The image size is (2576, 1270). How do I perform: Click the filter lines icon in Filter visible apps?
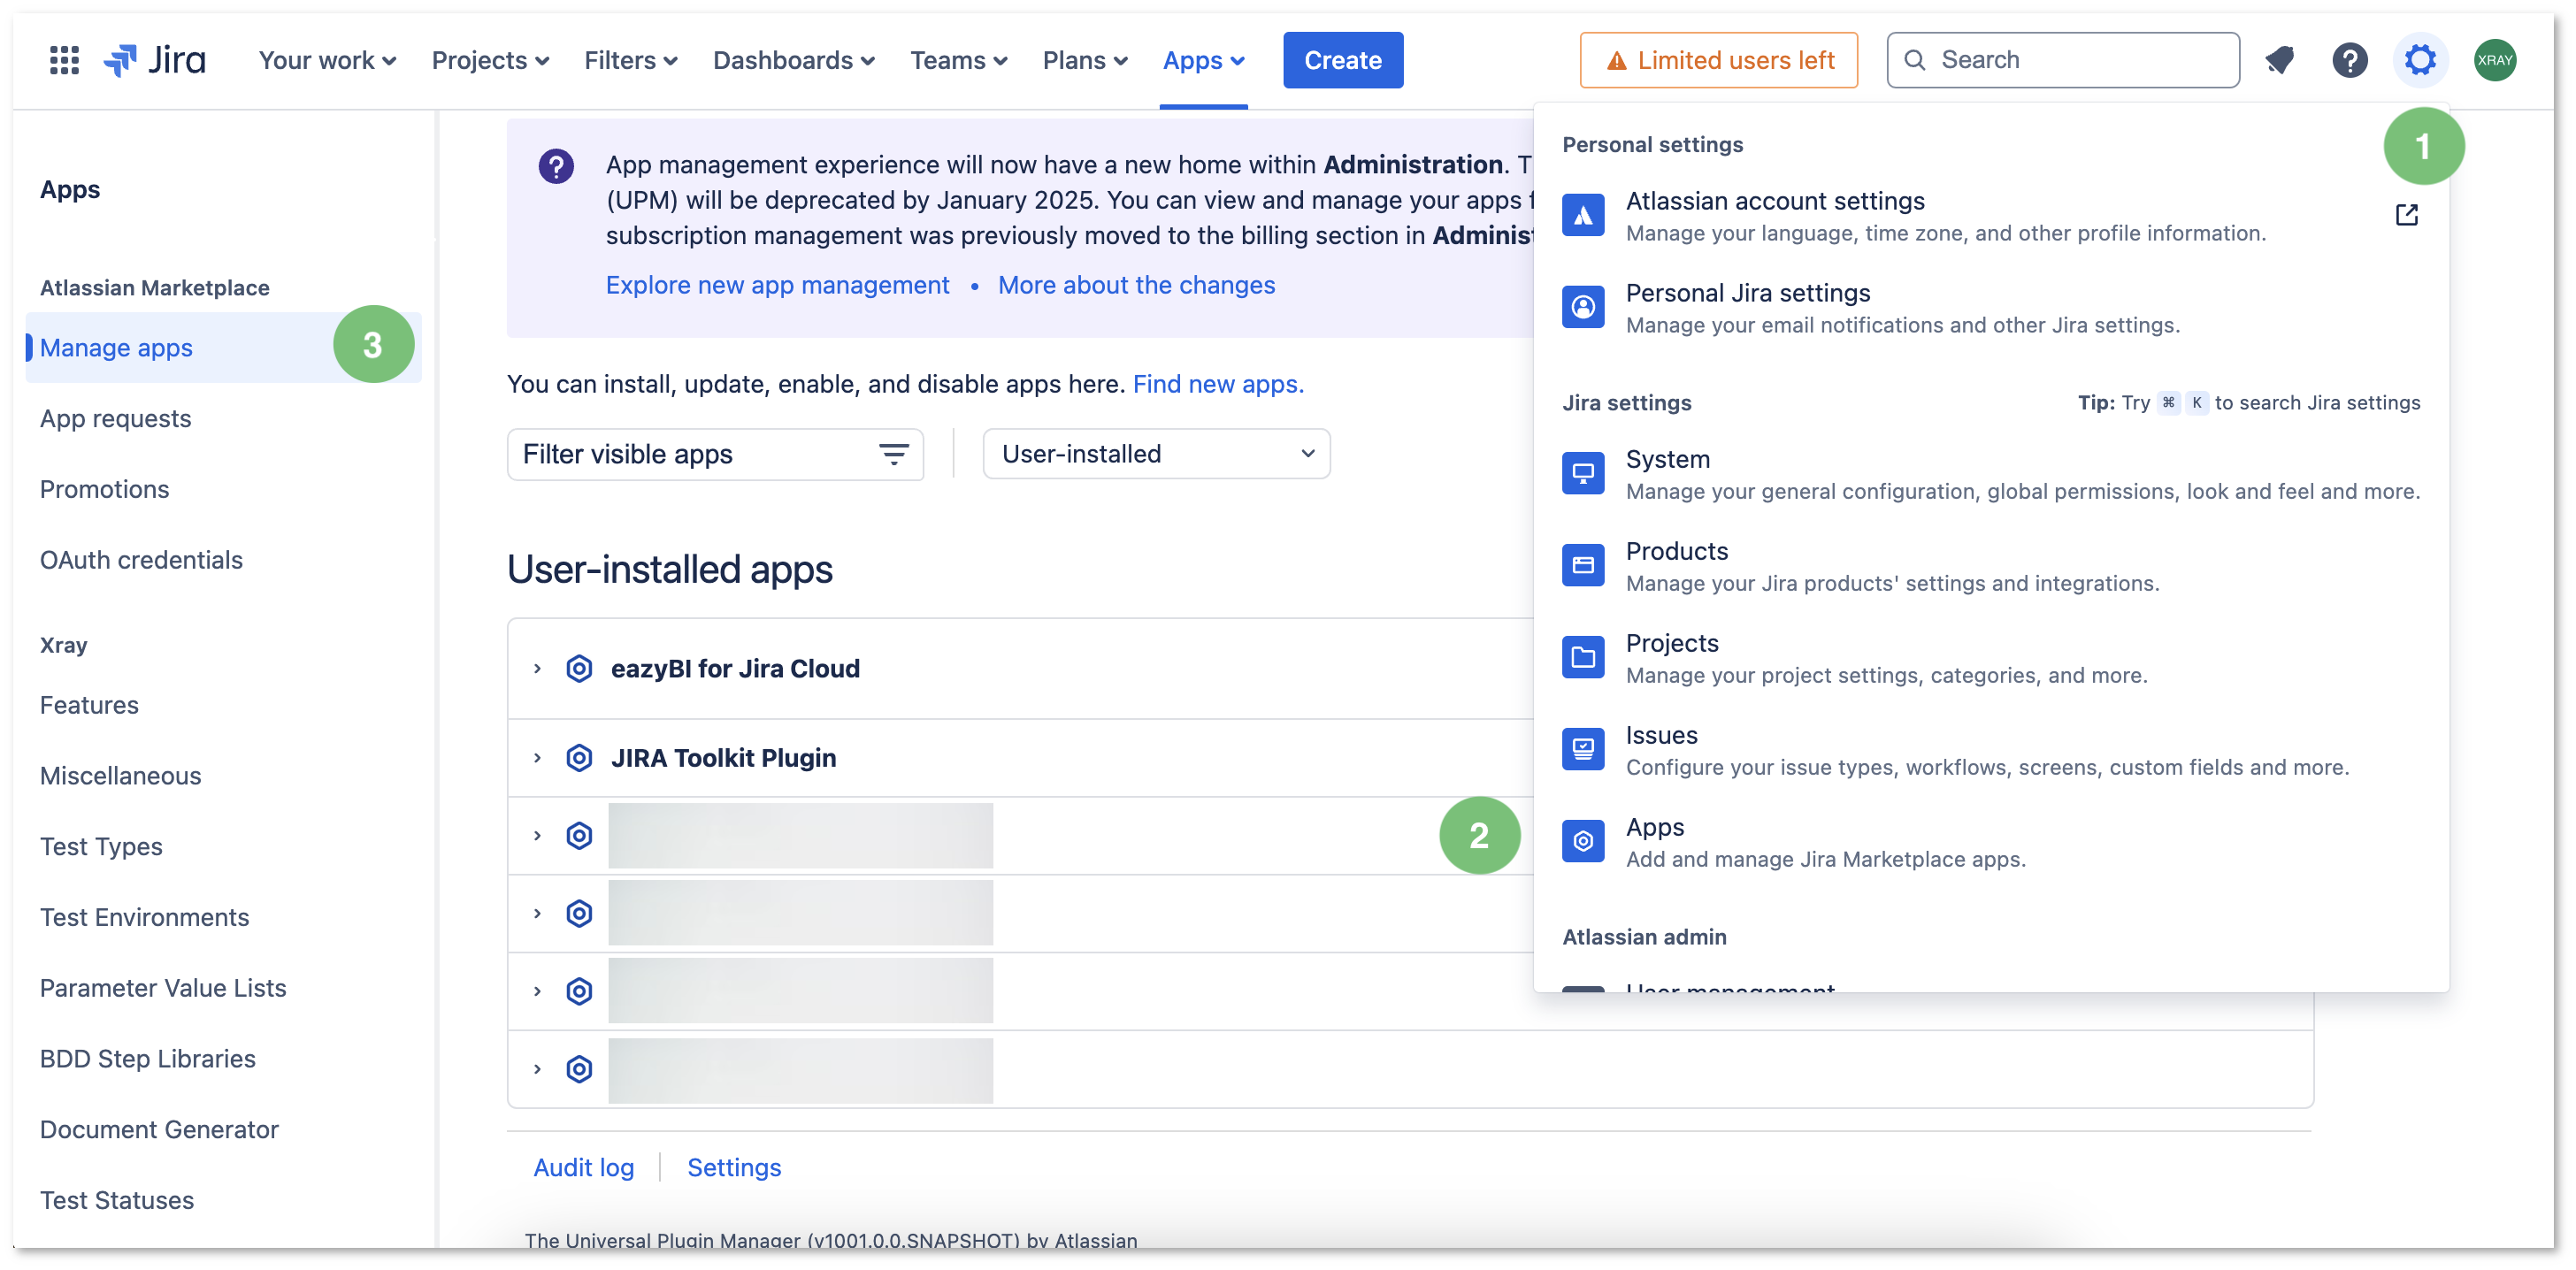pos(893,455)
